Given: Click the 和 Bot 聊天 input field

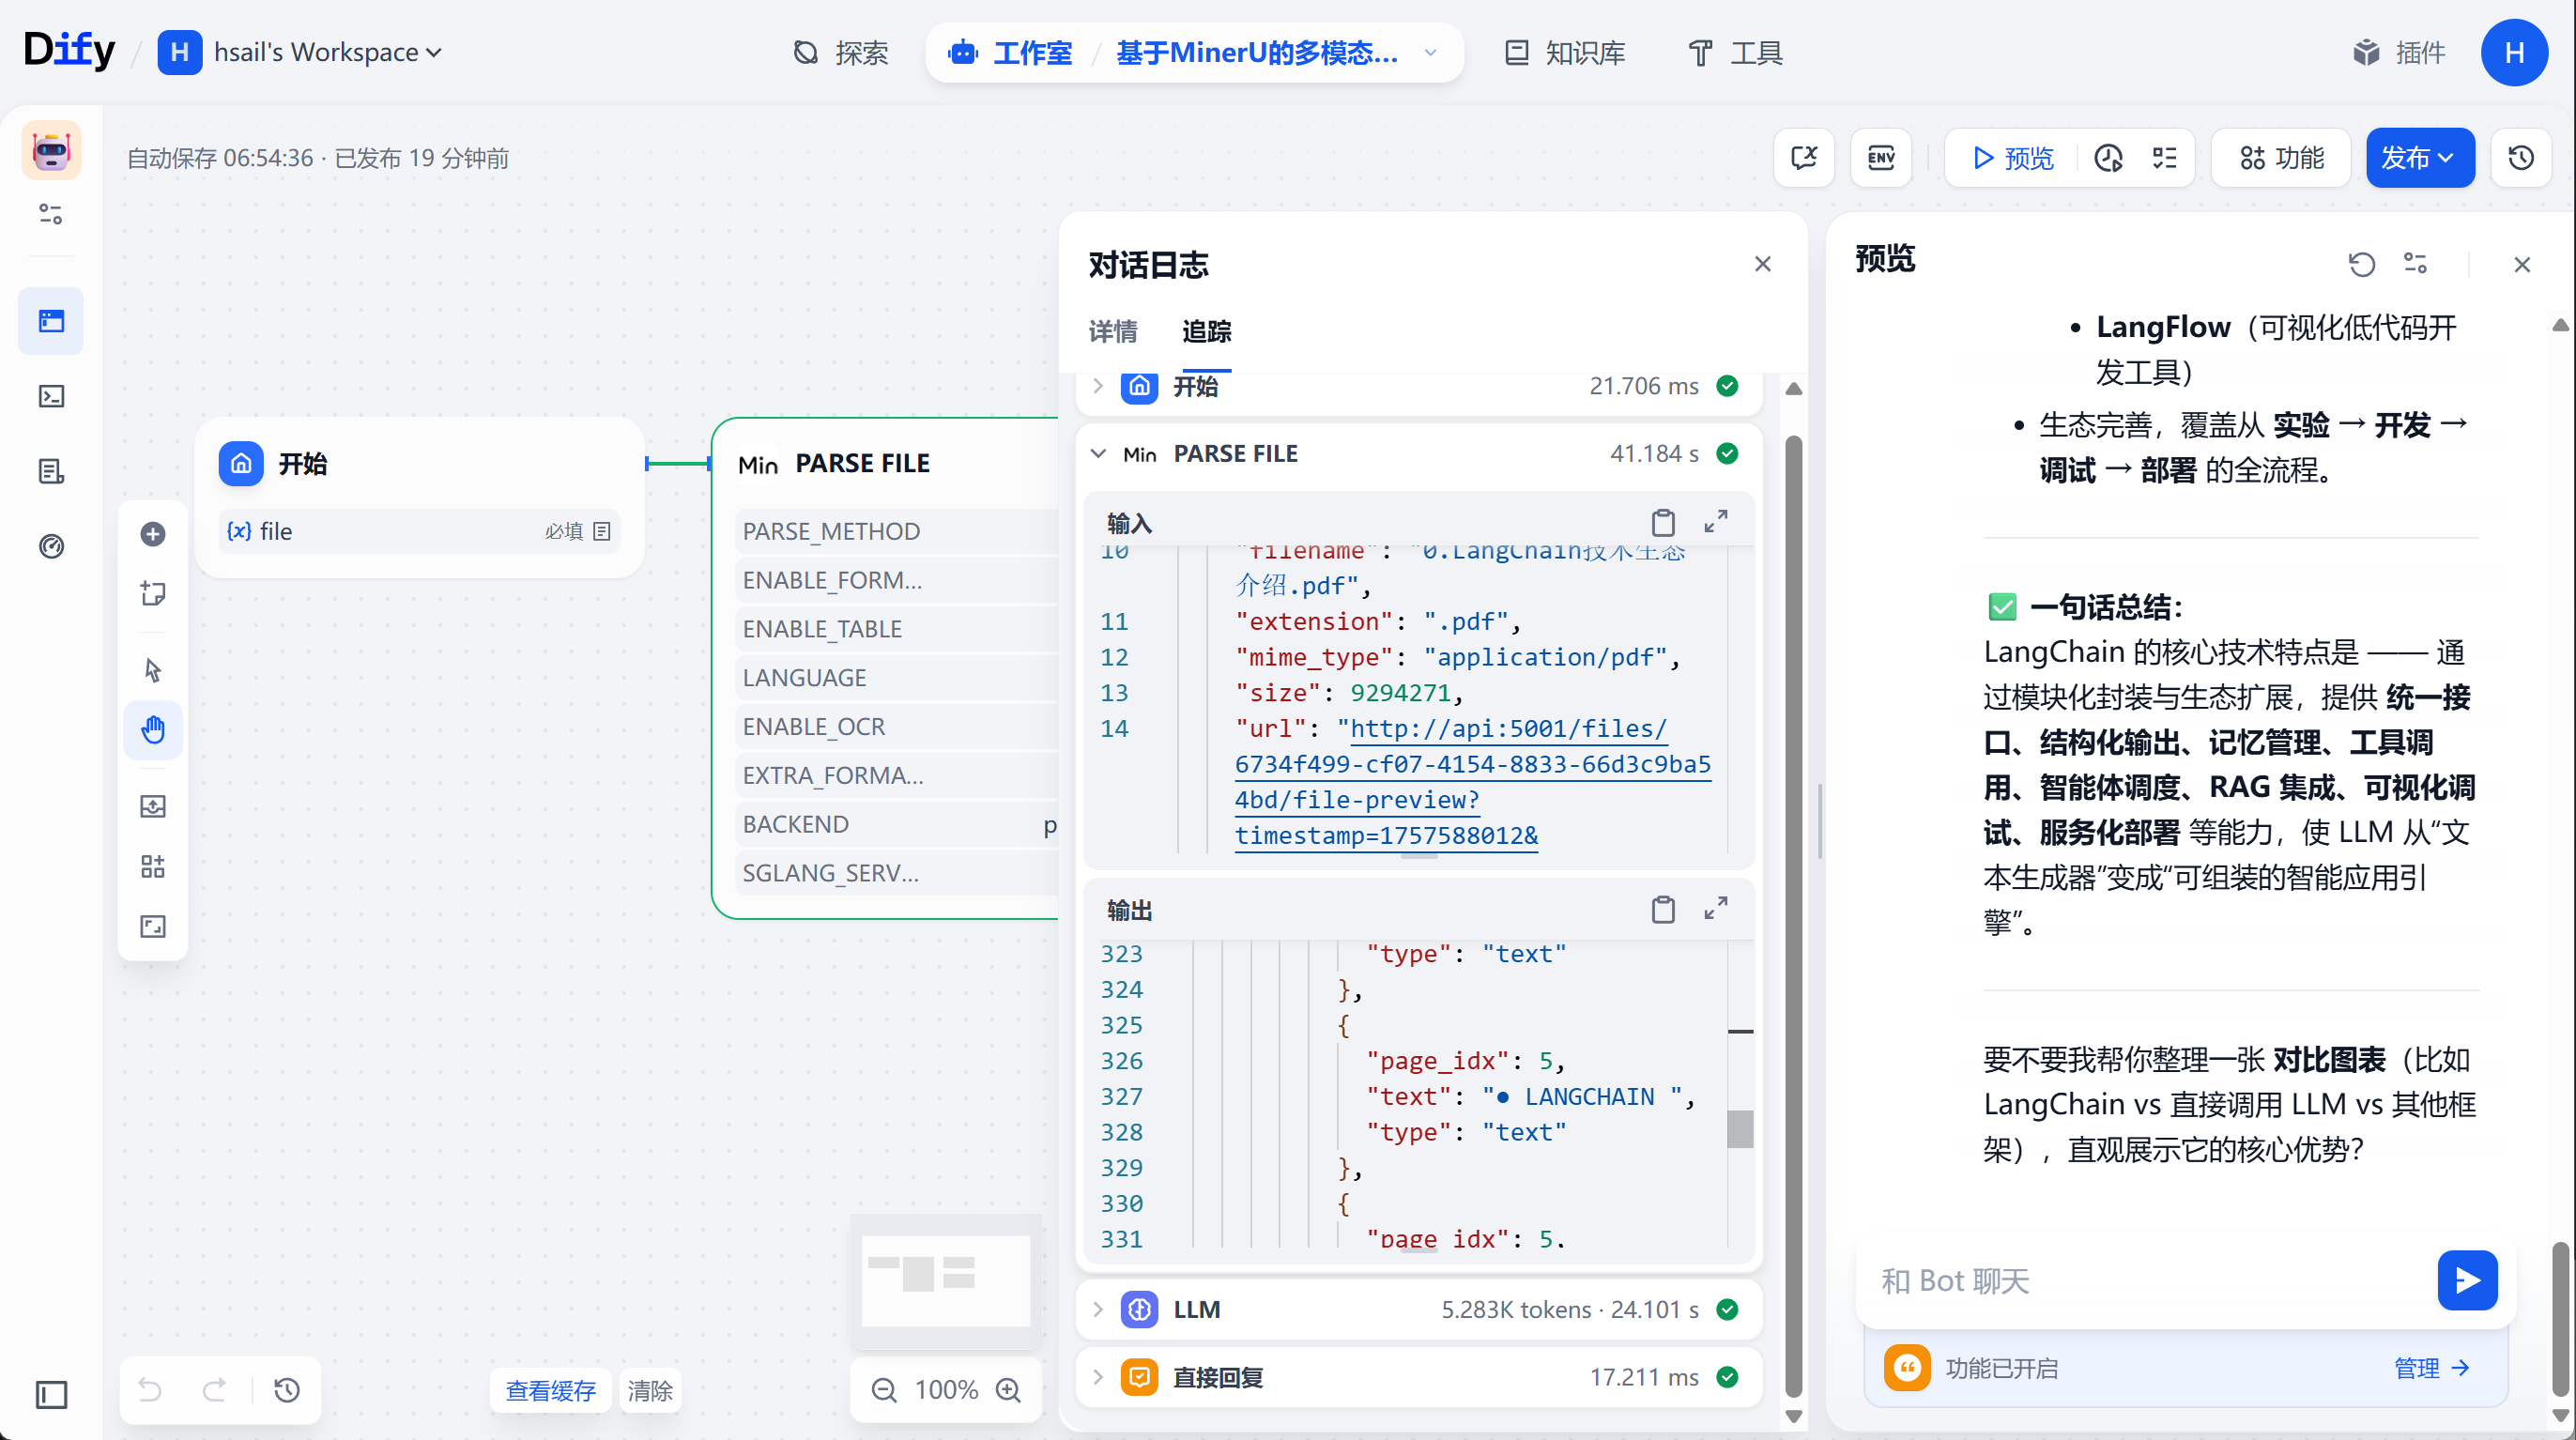Looking at the screenshot, I should pyautogui.click(x=2150, y=1281).
